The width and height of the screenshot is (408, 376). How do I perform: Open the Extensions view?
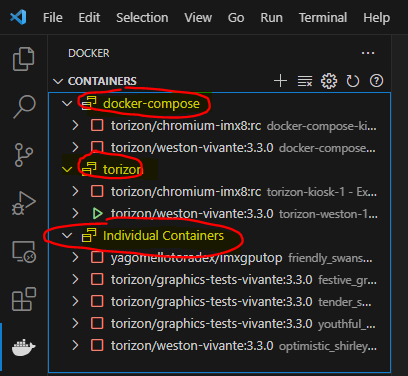(24, 299)
